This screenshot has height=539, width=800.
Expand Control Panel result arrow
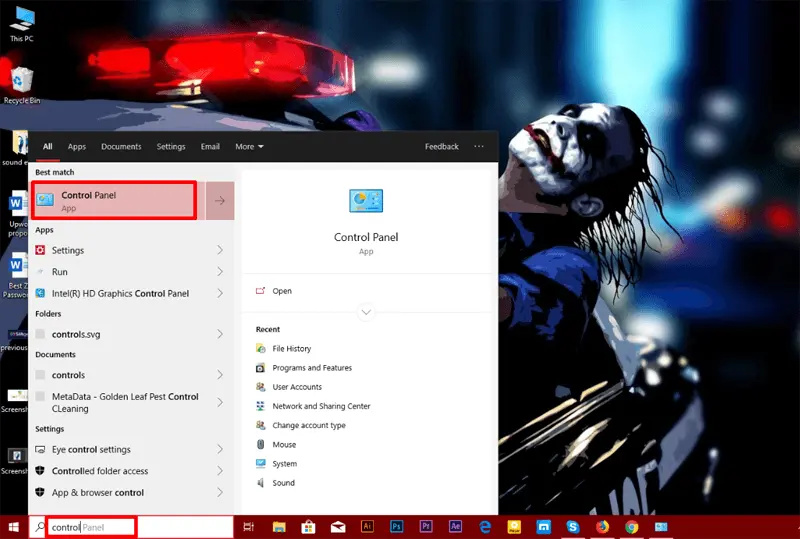tap(220, 201)
